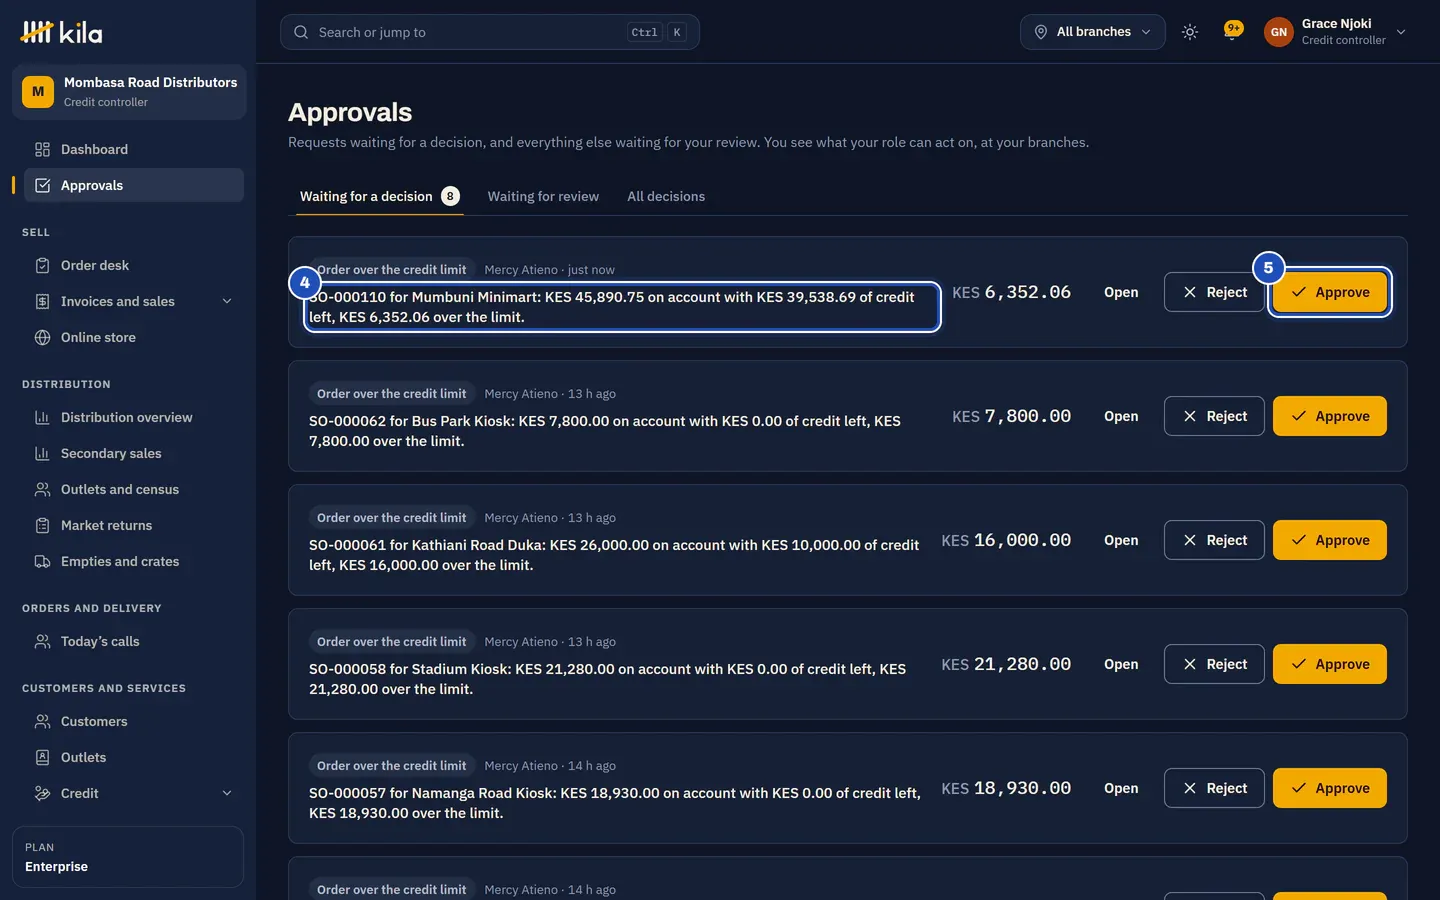Image resolution: width=1440 pixels, height=900 pixels.
Task: Open the All branches dropdown
Action: pyautogui.click(x=1092, y=32)
